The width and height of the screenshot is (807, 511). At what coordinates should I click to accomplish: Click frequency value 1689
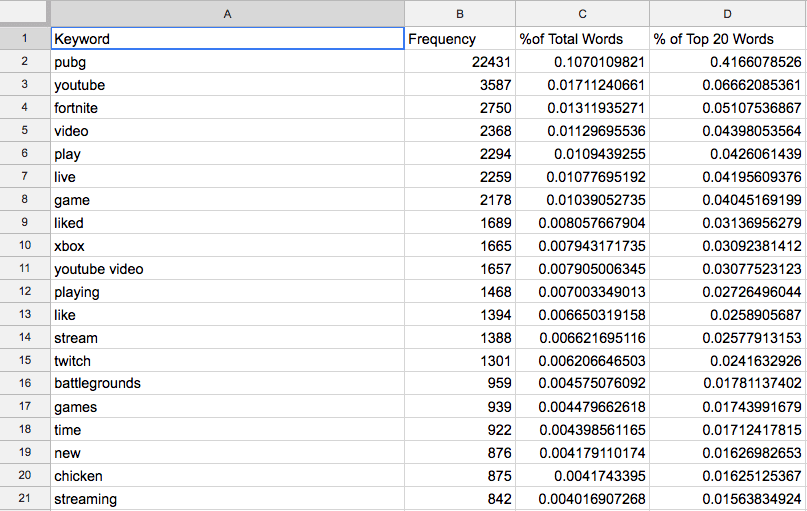(x=460, y=222)
